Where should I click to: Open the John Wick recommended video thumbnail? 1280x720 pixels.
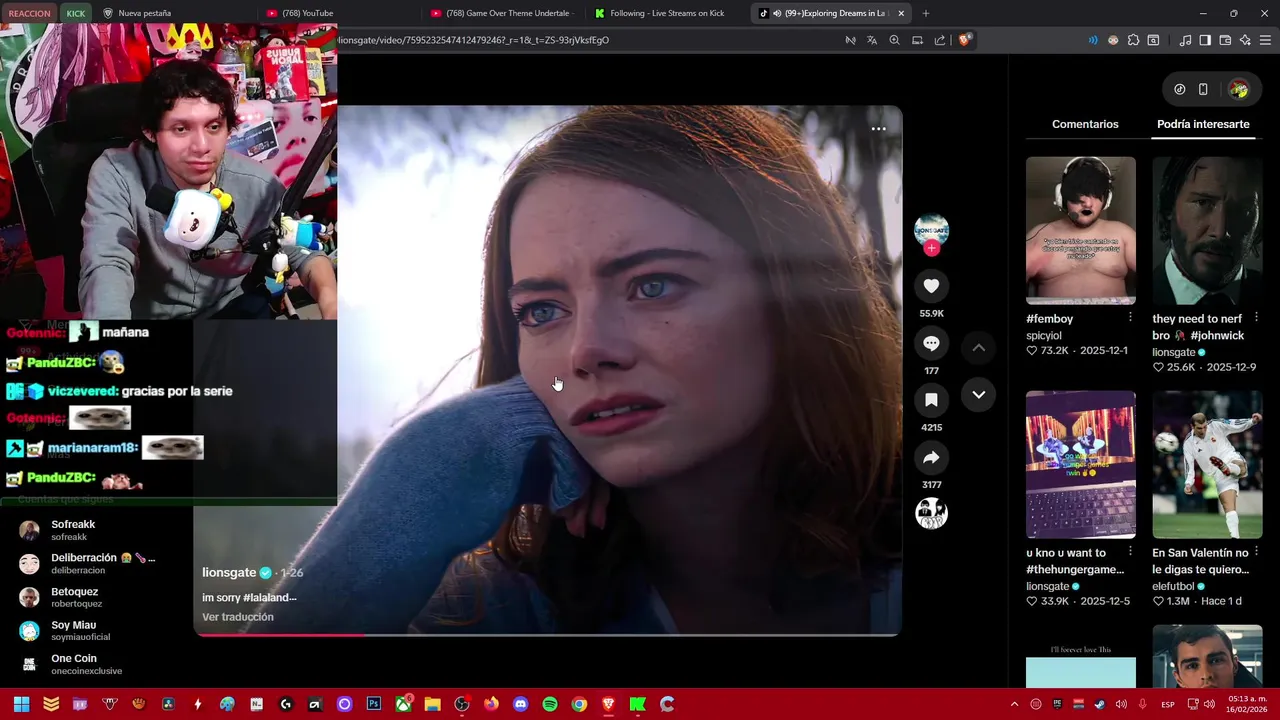[1207, 230]
